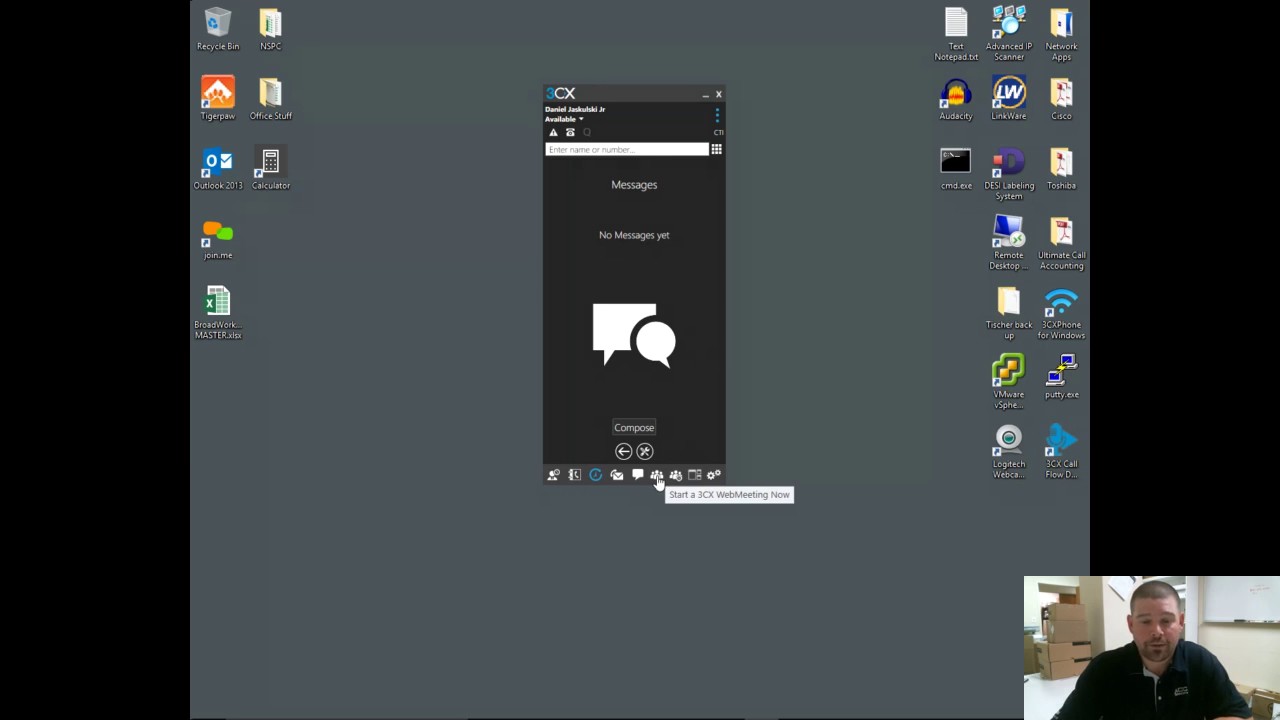The image size is (1280, 720).
Task: Open the Call History clock icon
Action: 596,475
